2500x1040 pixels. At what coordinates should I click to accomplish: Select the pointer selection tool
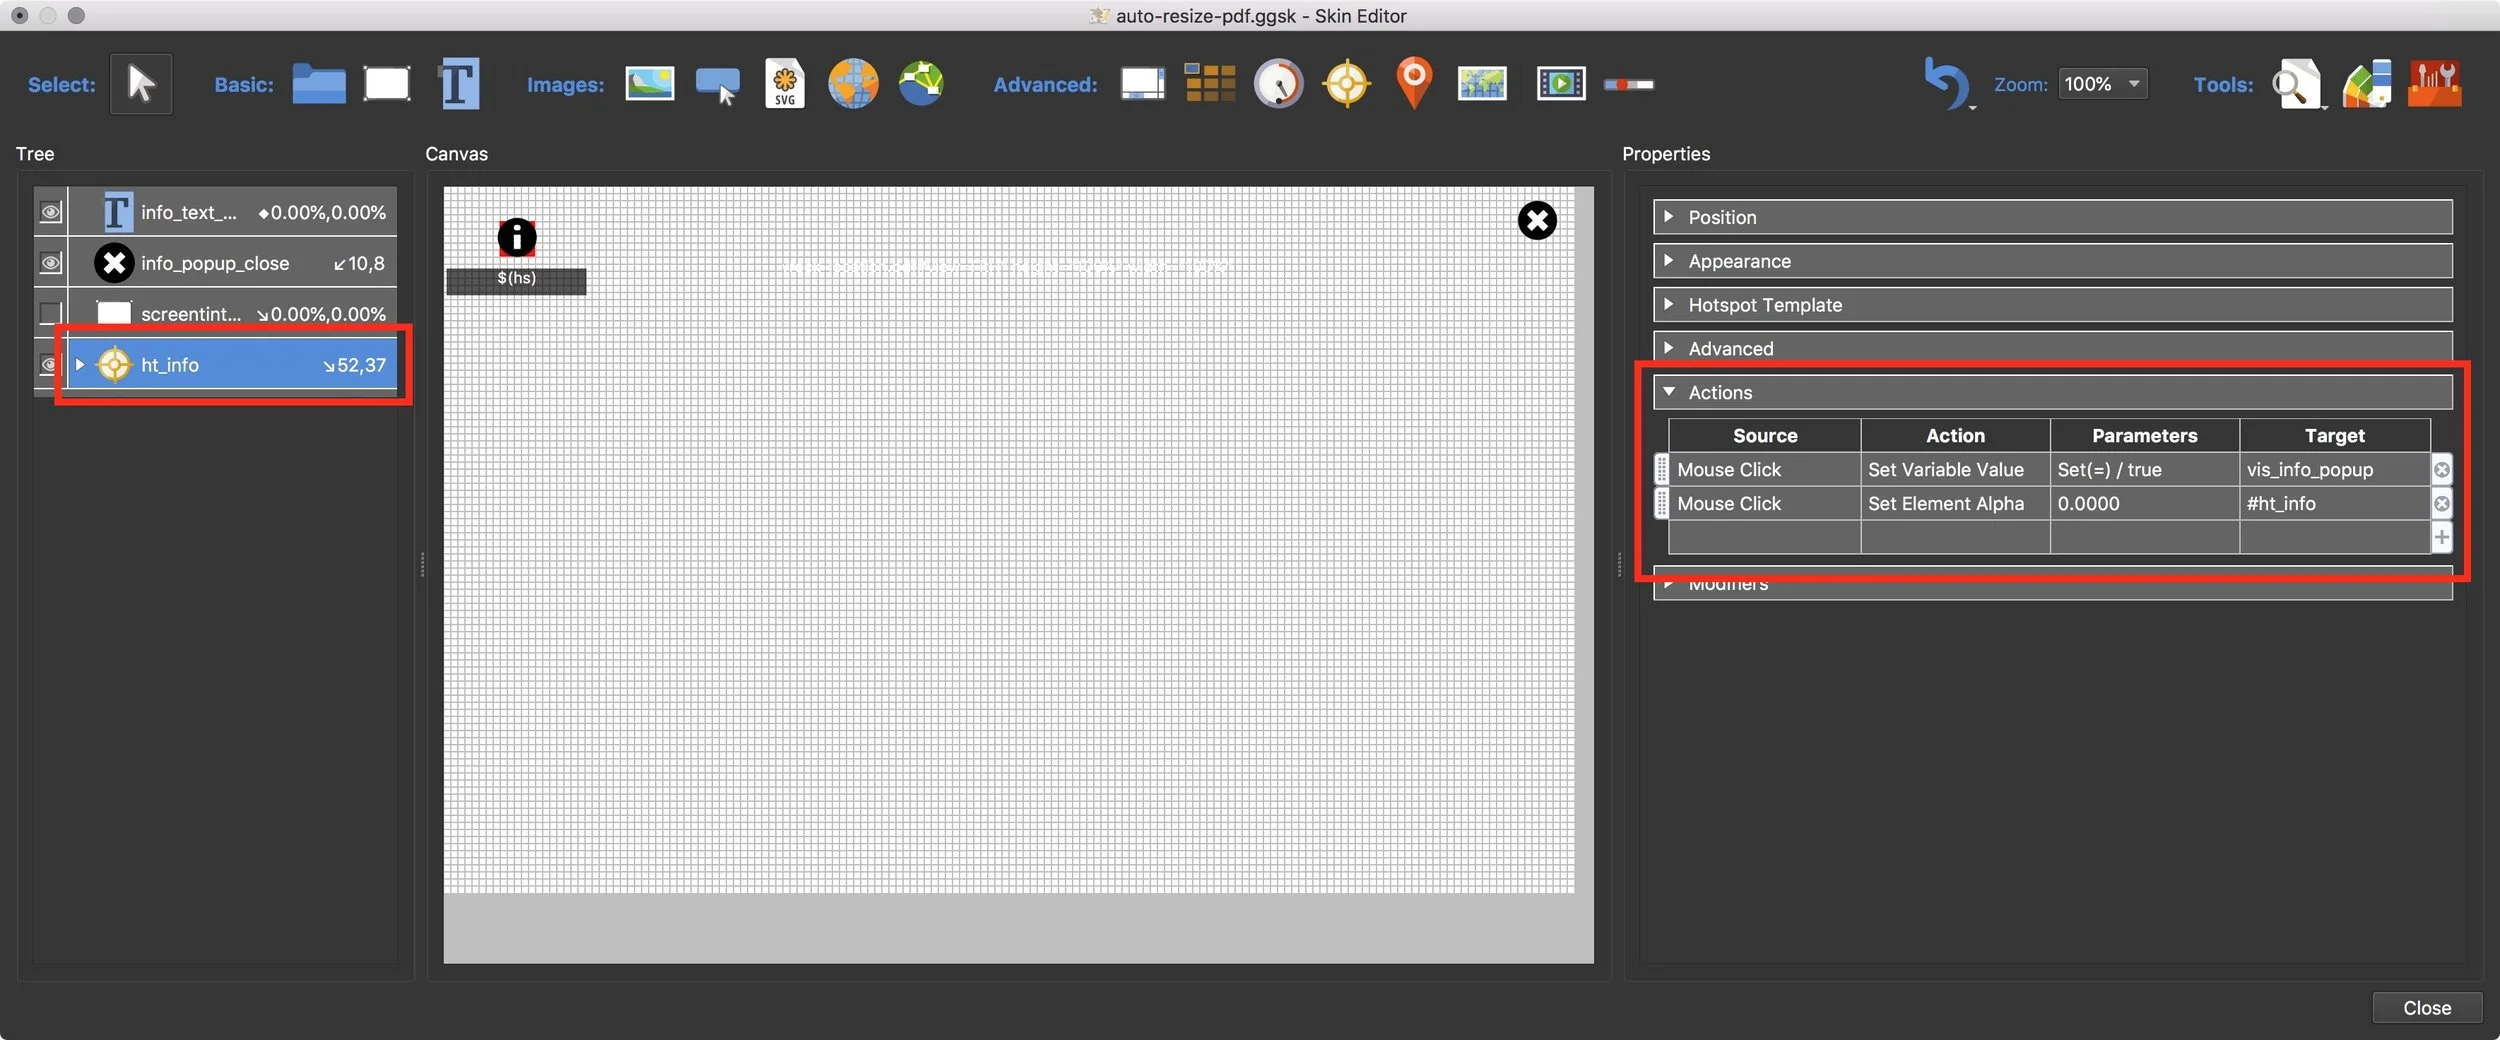tap(140, 84)
